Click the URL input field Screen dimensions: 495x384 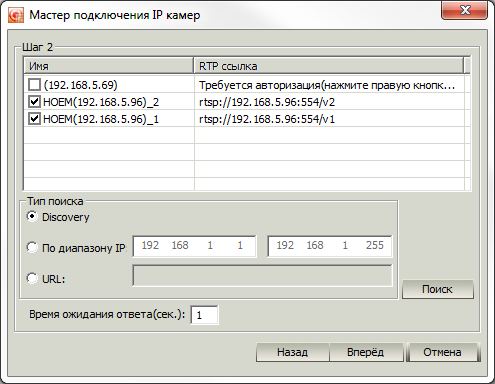point(262,276)
